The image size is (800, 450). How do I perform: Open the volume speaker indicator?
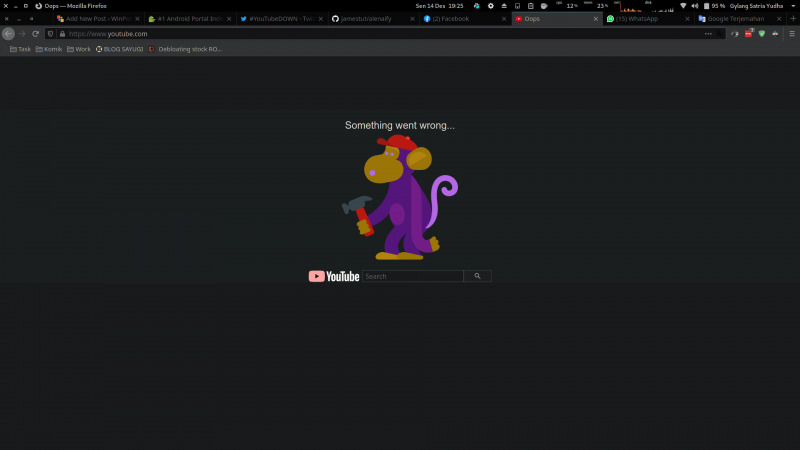tap(694, 6)
